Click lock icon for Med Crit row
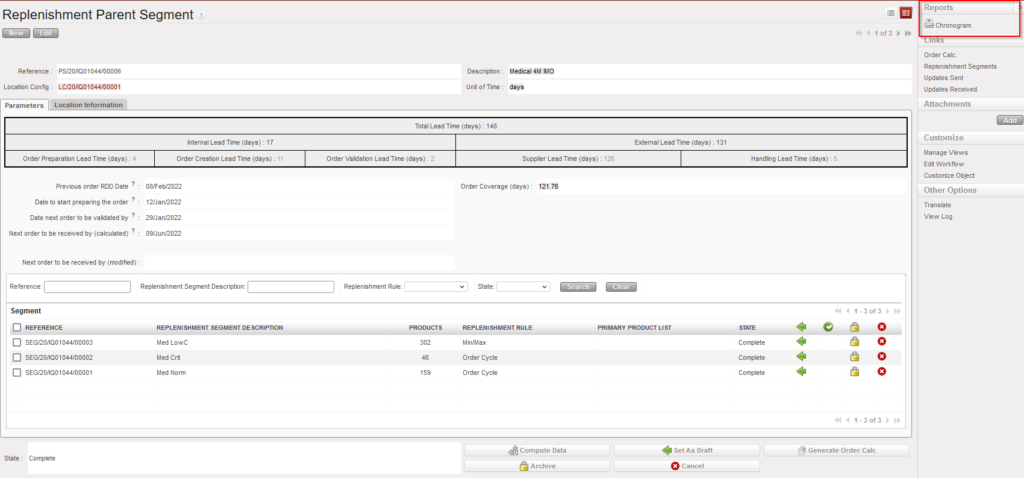 click(x=854, y=357)
